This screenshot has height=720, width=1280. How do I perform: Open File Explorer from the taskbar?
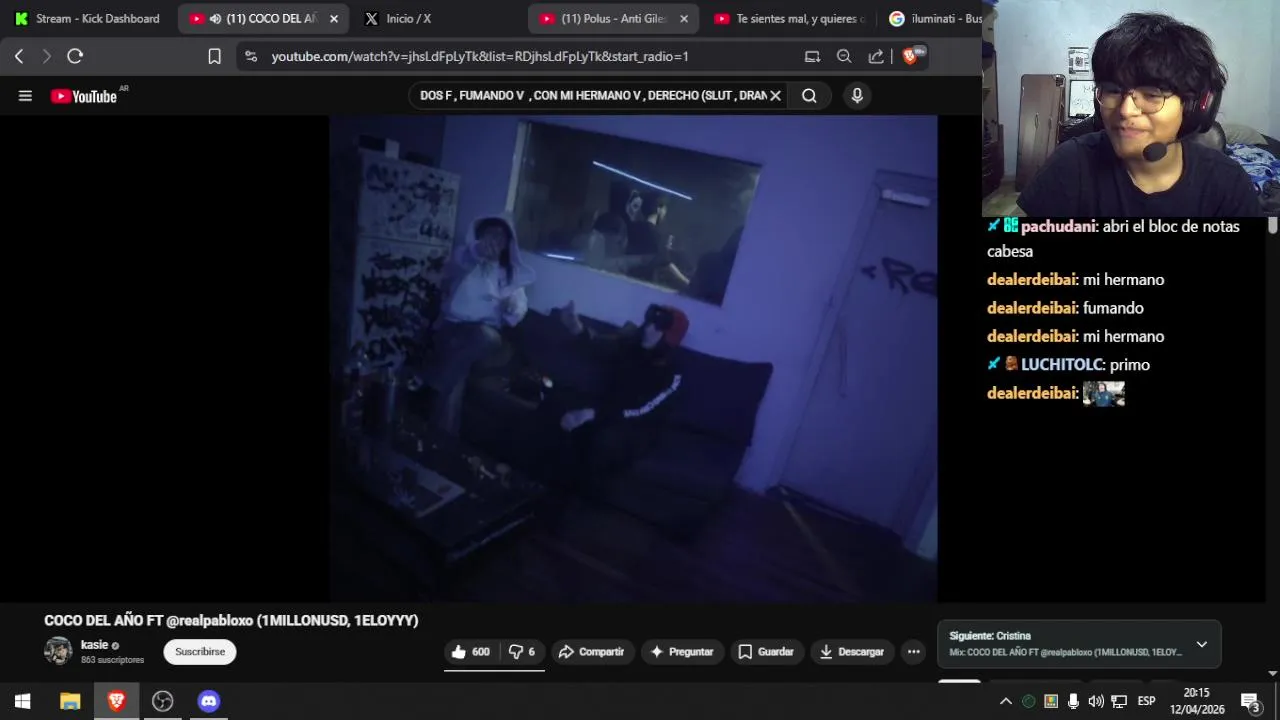point(70,701)
